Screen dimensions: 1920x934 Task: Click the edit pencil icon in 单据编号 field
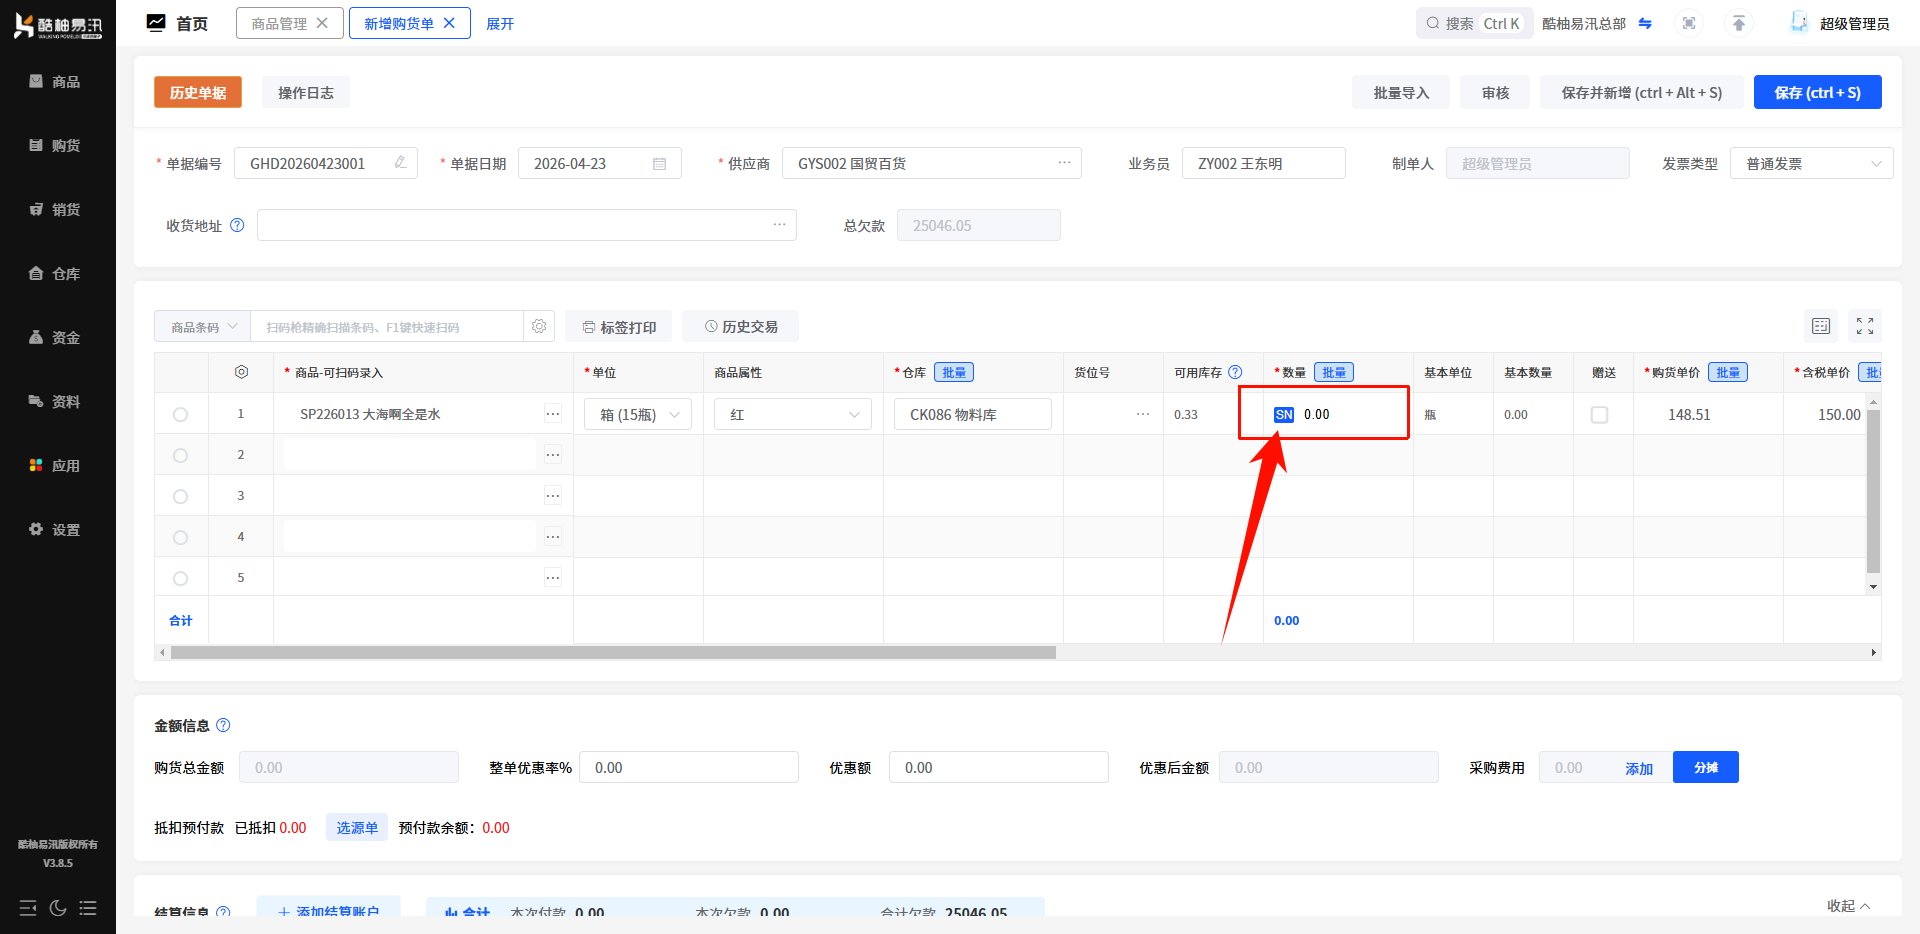(x=400, y=163)
